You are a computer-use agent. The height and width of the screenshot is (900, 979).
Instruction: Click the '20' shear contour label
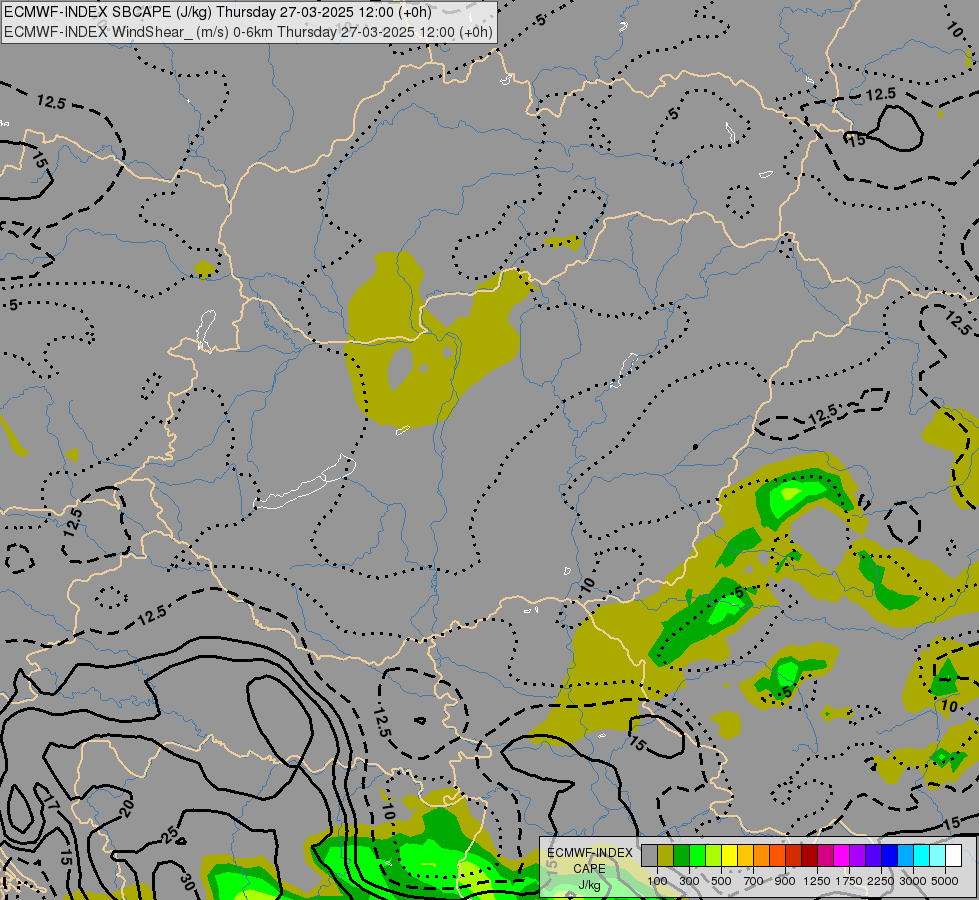[x=127, y=808]
